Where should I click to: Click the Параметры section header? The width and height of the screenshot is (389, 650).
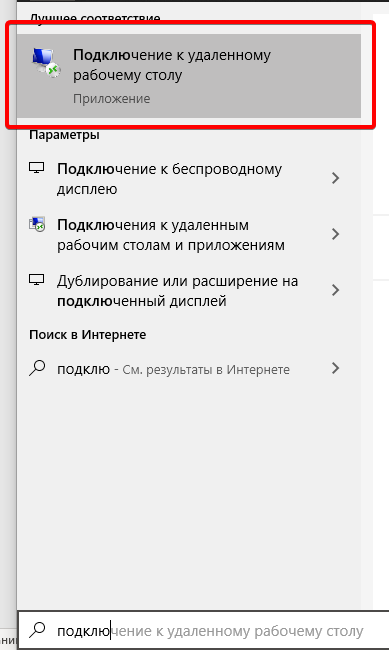(x=64, y=135)
